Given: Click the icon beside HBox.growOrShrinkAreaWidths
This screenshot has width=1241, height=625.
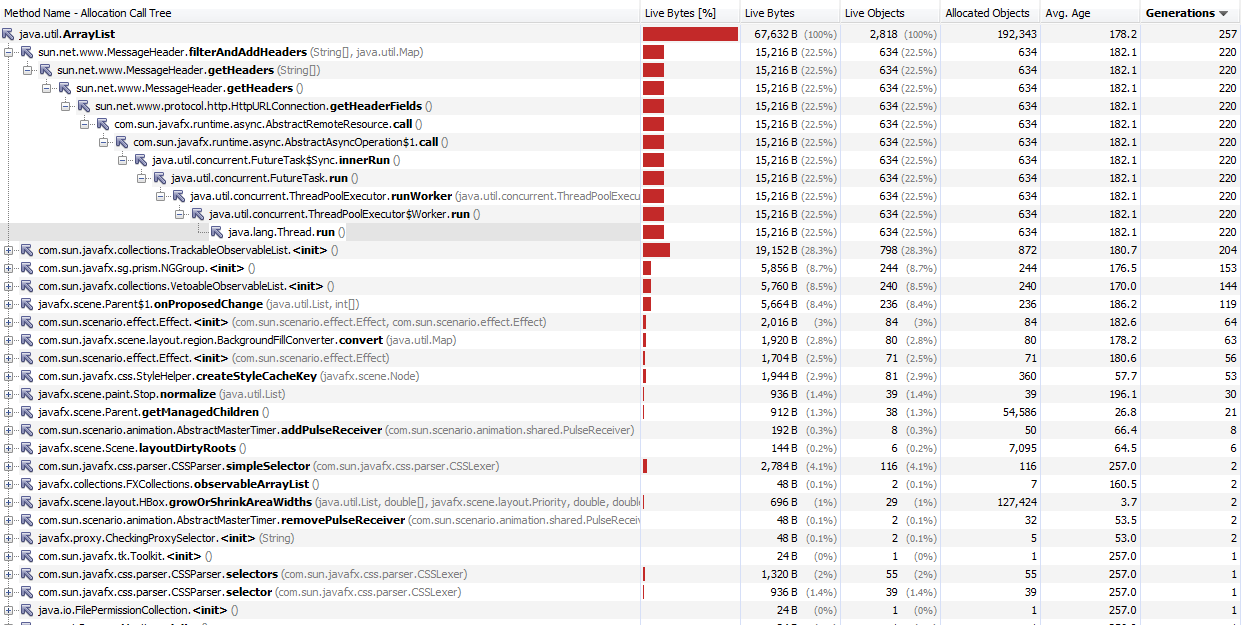Looking at the screenshot, I should click(x=27, y=502).
